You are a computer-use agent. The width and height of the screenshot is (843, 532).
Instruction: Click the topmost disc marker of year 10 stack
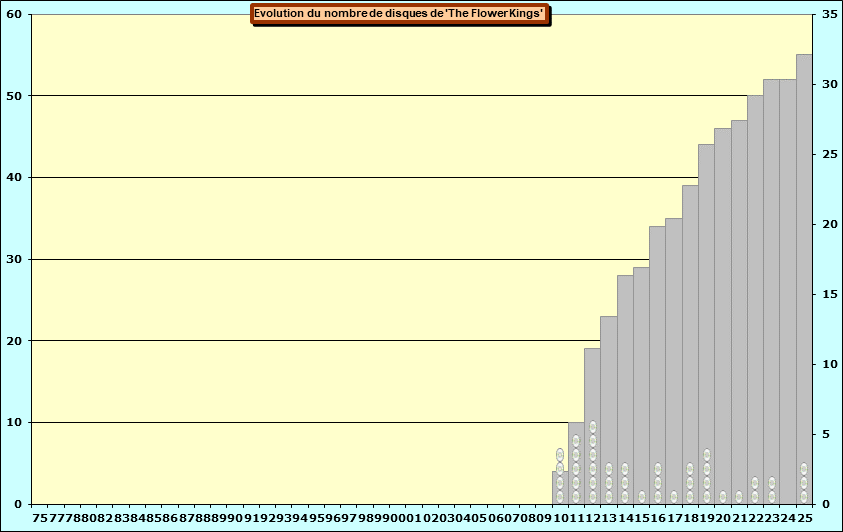(560, 455)
